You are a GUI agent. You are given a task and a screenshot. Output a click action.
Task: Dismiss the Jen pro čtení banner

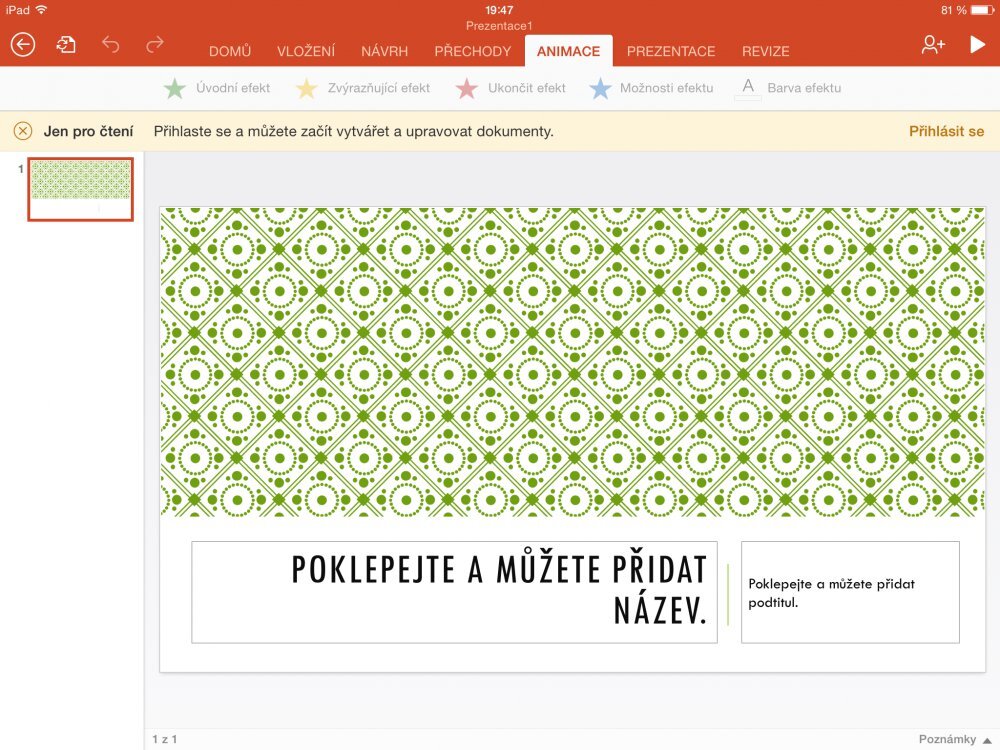pos(24,131)
